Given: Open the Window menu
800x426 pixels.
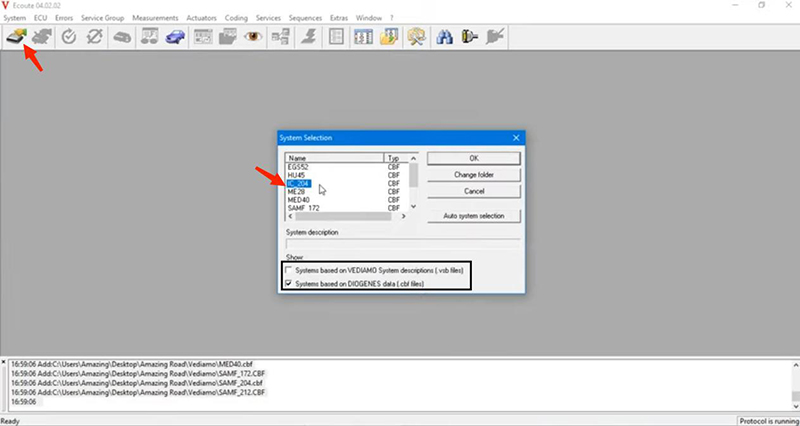Looking at the screenshot, I should point(369,18).
